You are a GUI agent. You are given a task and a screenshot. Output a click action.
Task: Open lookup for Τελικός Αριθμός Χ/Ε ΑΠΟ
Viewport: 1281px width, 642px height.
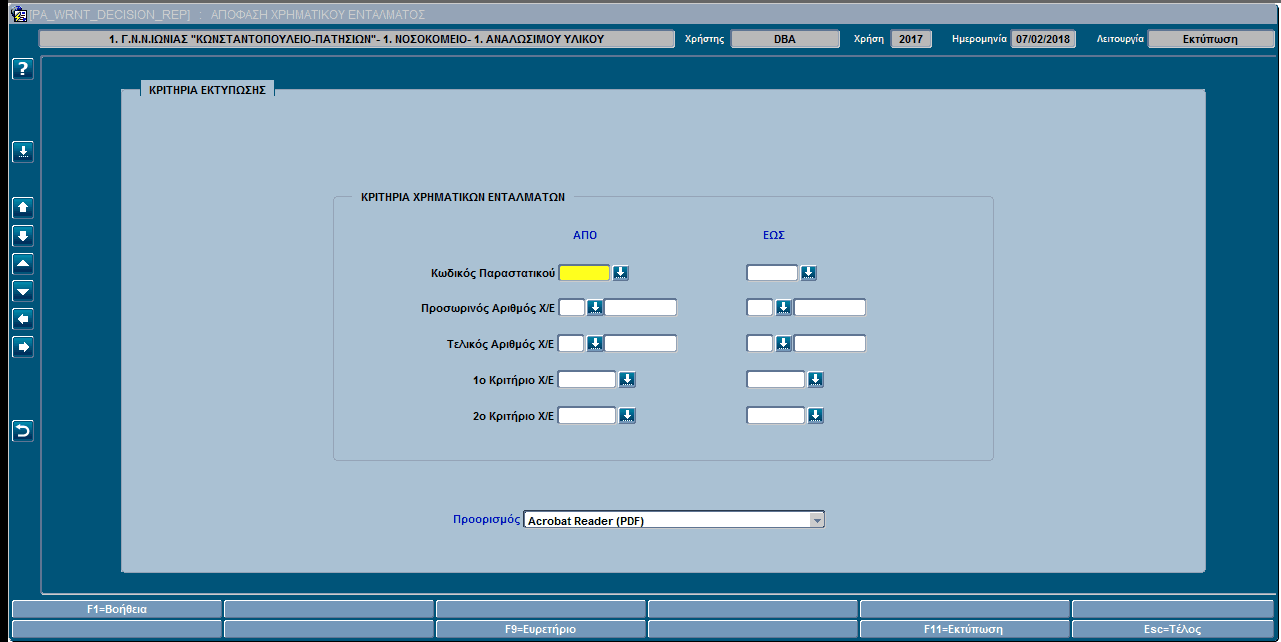click(594, 343)
